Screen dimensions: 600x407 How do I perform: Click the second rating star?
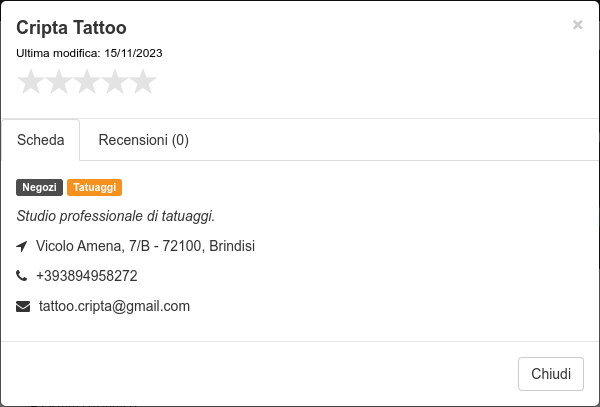(x=59, y=81)
